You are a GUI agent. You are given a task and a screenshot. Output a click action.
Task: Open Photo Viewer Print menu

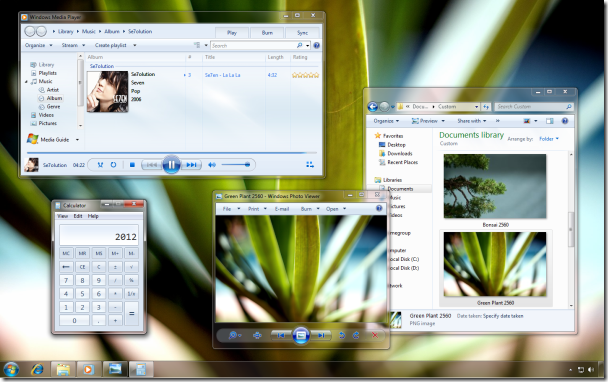click(x=257, y=209)
